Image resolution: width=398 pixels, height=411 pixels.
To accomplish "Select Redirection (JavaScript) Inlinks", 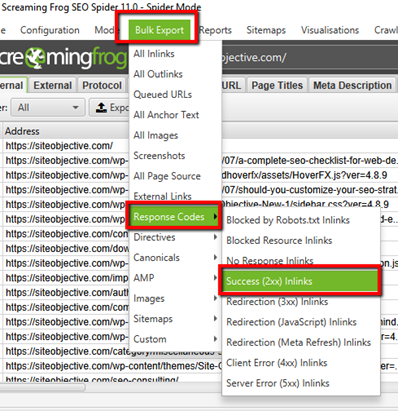I will (x=301, y=322).
